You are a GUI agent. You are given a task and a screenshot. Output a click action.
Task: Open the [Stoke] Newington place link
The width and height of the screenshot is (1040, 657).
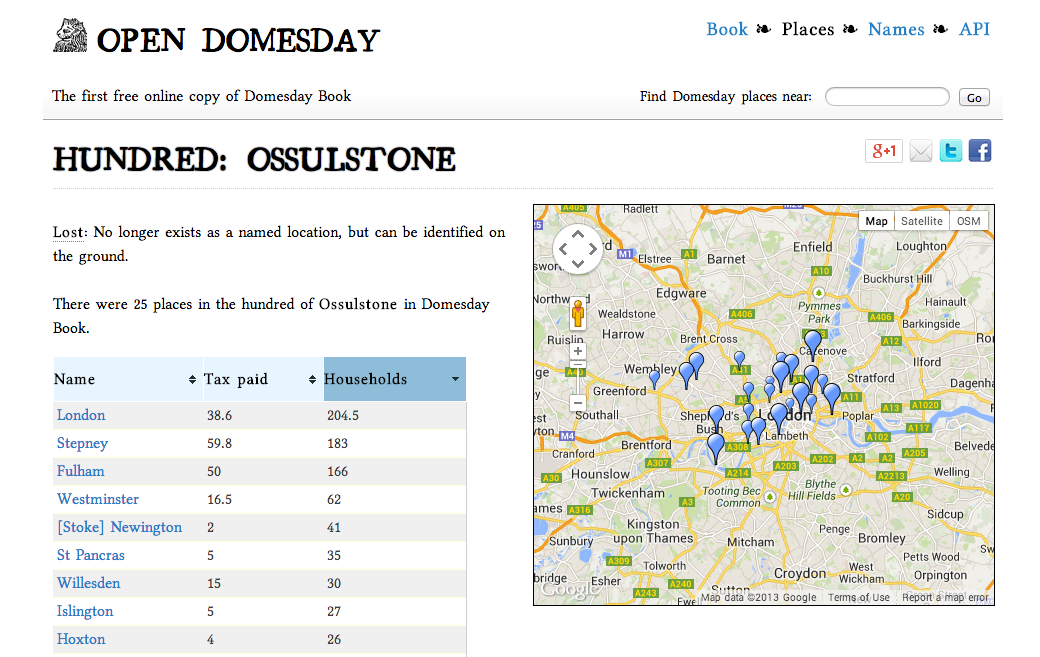(119, 527)
